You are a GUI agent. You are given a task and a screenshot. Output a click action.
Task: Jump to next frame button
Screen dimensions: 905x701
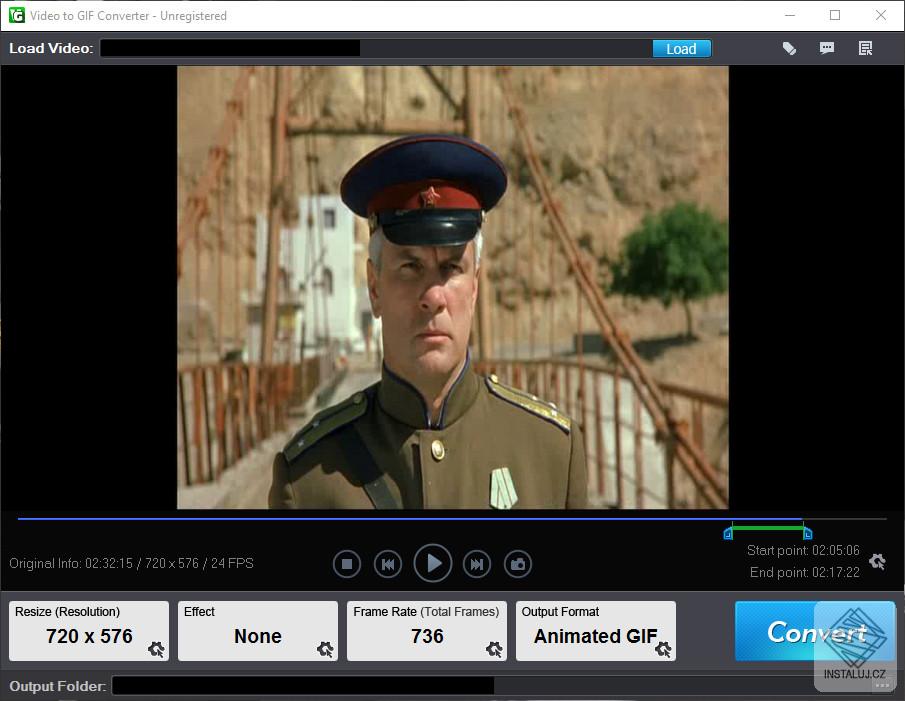[x=477, y=564]
